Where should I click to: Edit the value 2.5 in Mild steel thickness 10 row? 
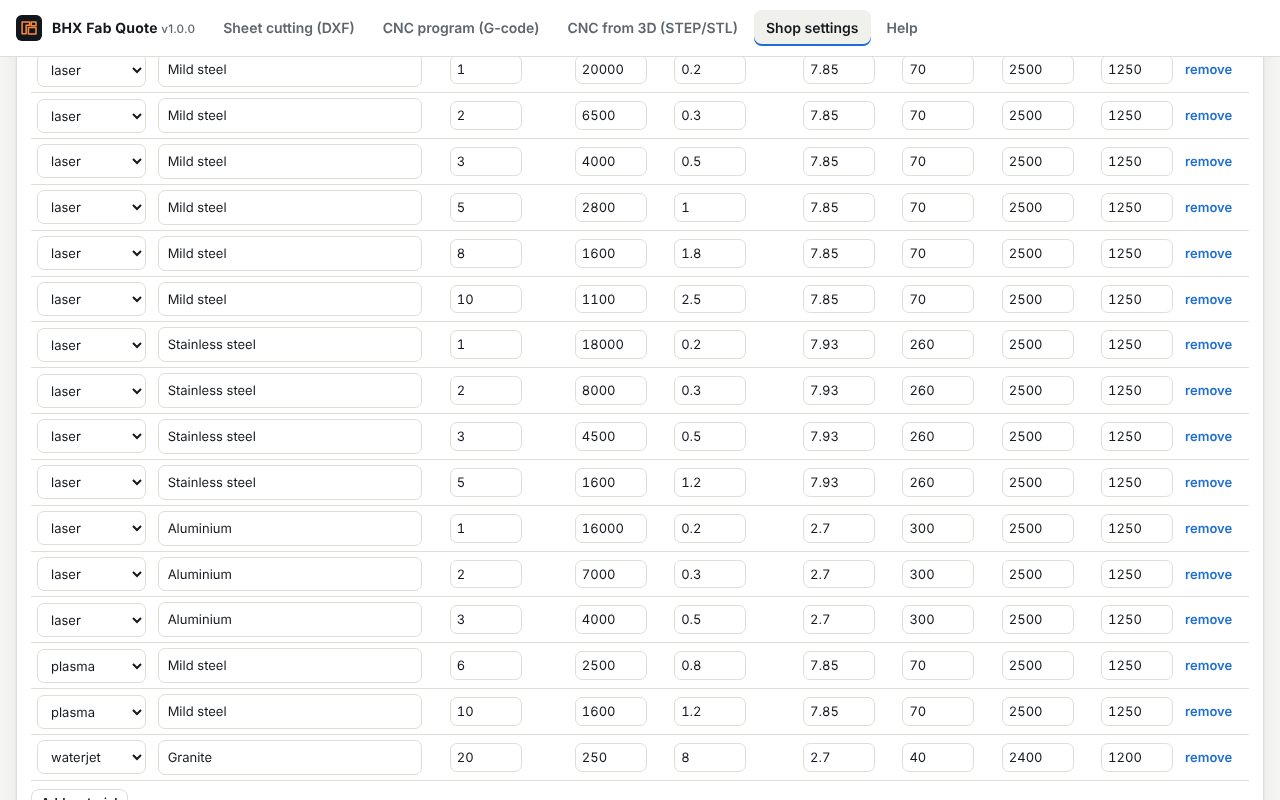710,299
